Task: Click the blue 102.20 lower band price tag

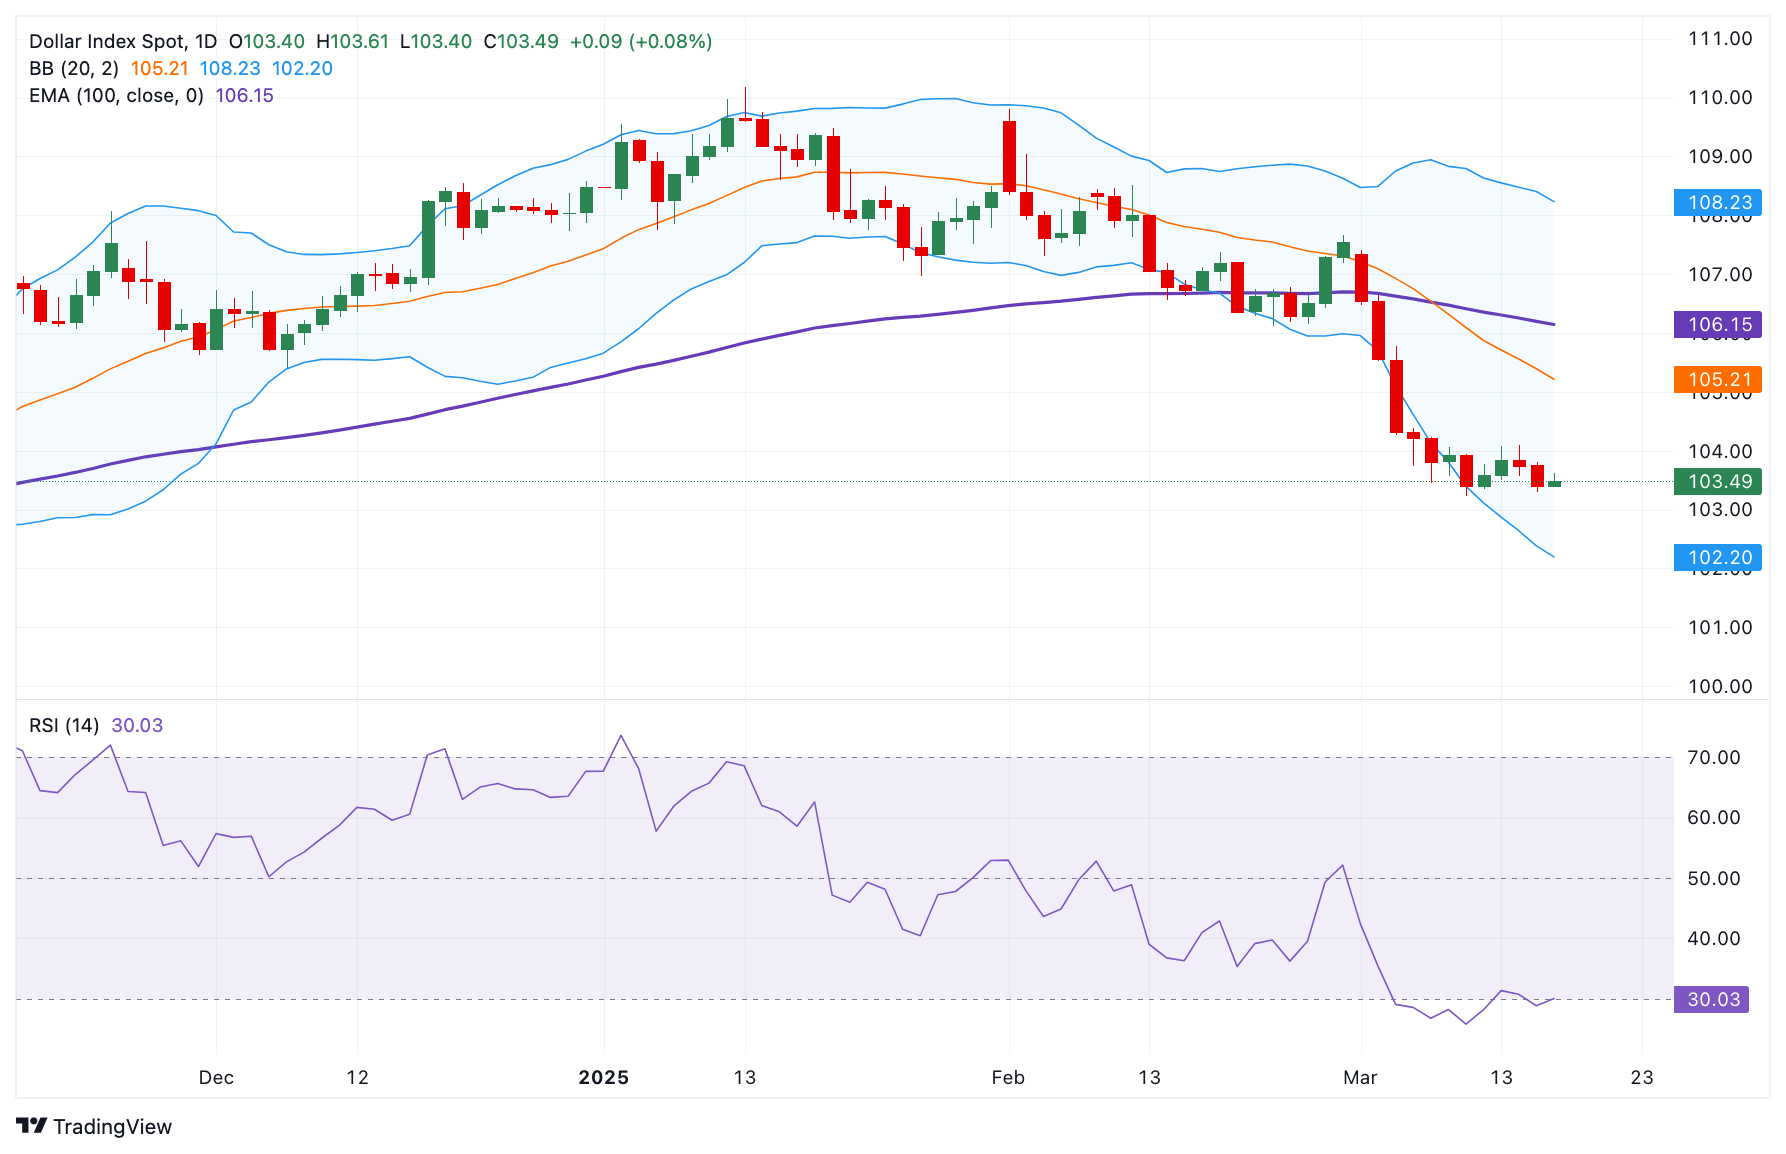Action: click(1718, 558)
